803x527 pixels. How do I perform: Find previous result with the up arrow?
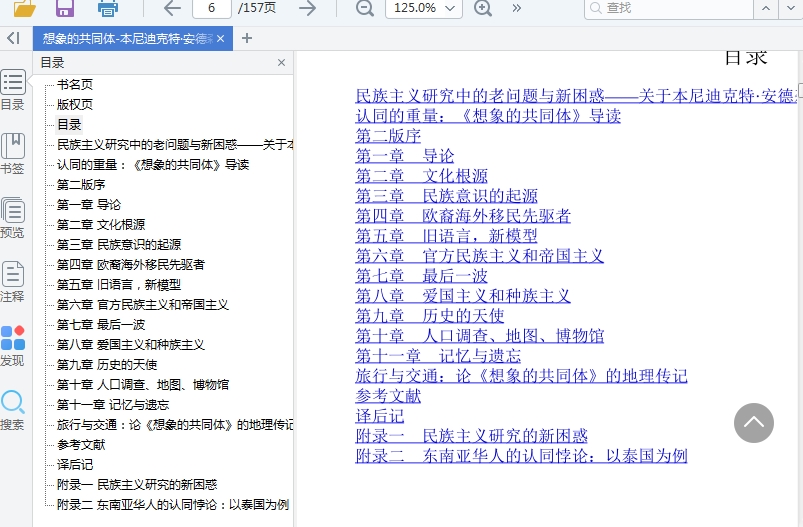(766, 8)
